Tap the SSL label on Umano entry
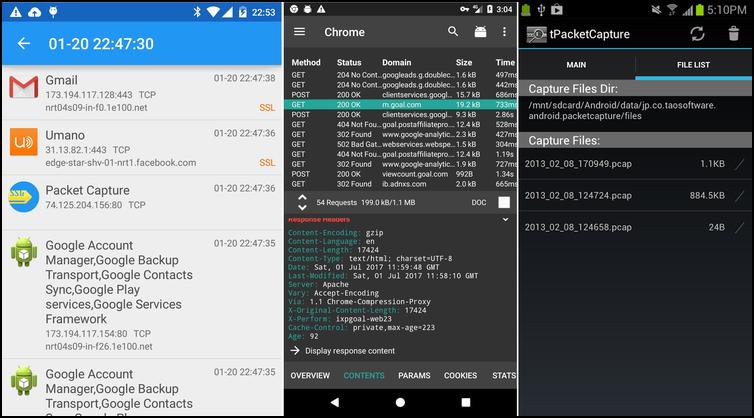The image size is (754, 418). (x=267, y=163)
